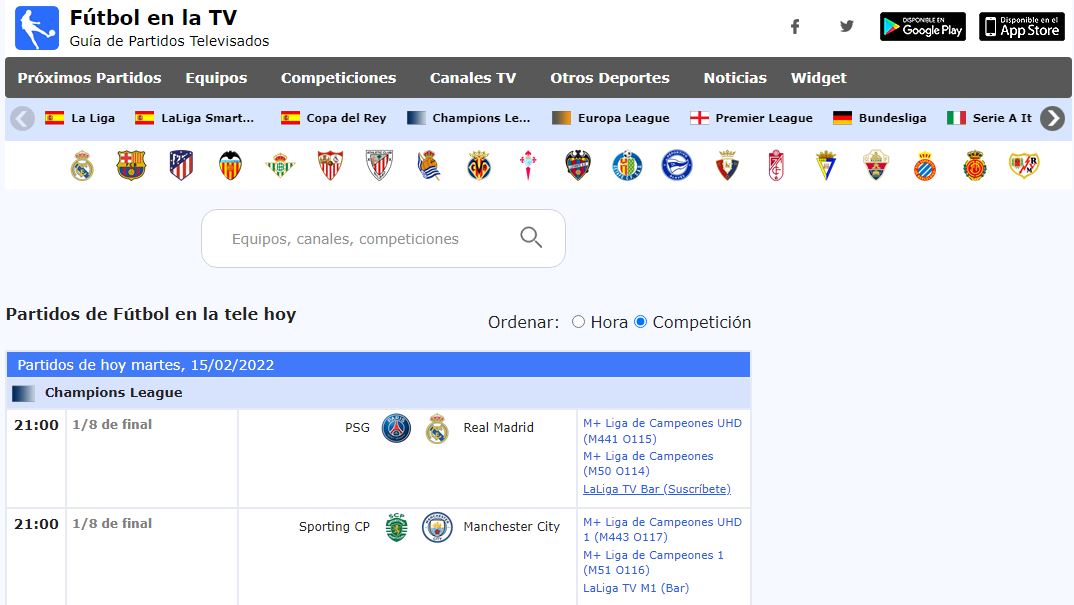This screenshot has width=1074, height=605.
Task: Select the FC Barcelona crest
Action: point(131,165)
